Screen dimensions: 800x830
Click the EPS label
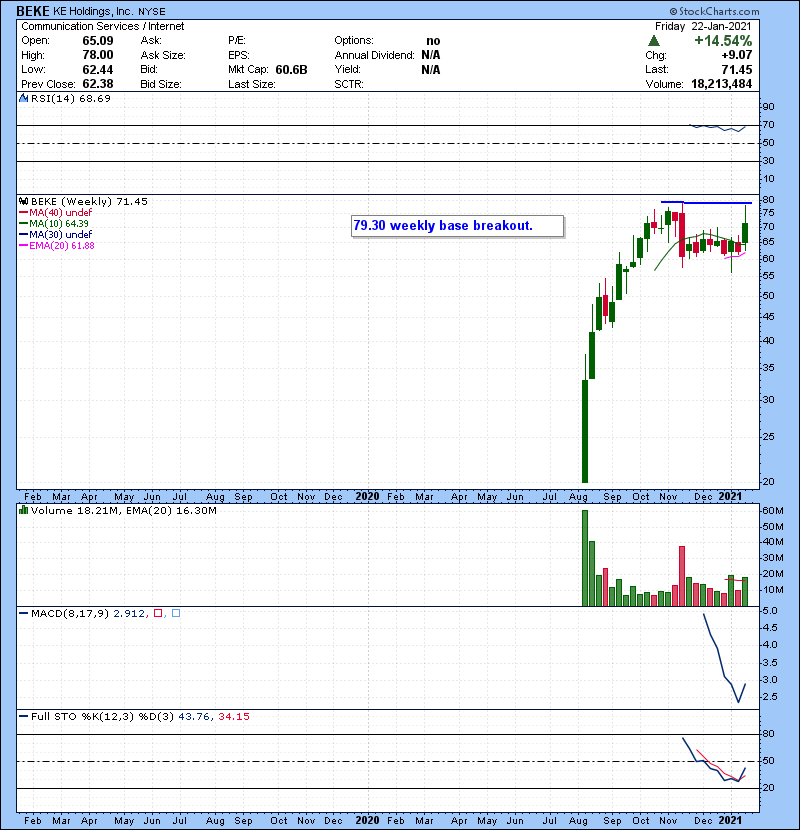(x=239, y=55)
